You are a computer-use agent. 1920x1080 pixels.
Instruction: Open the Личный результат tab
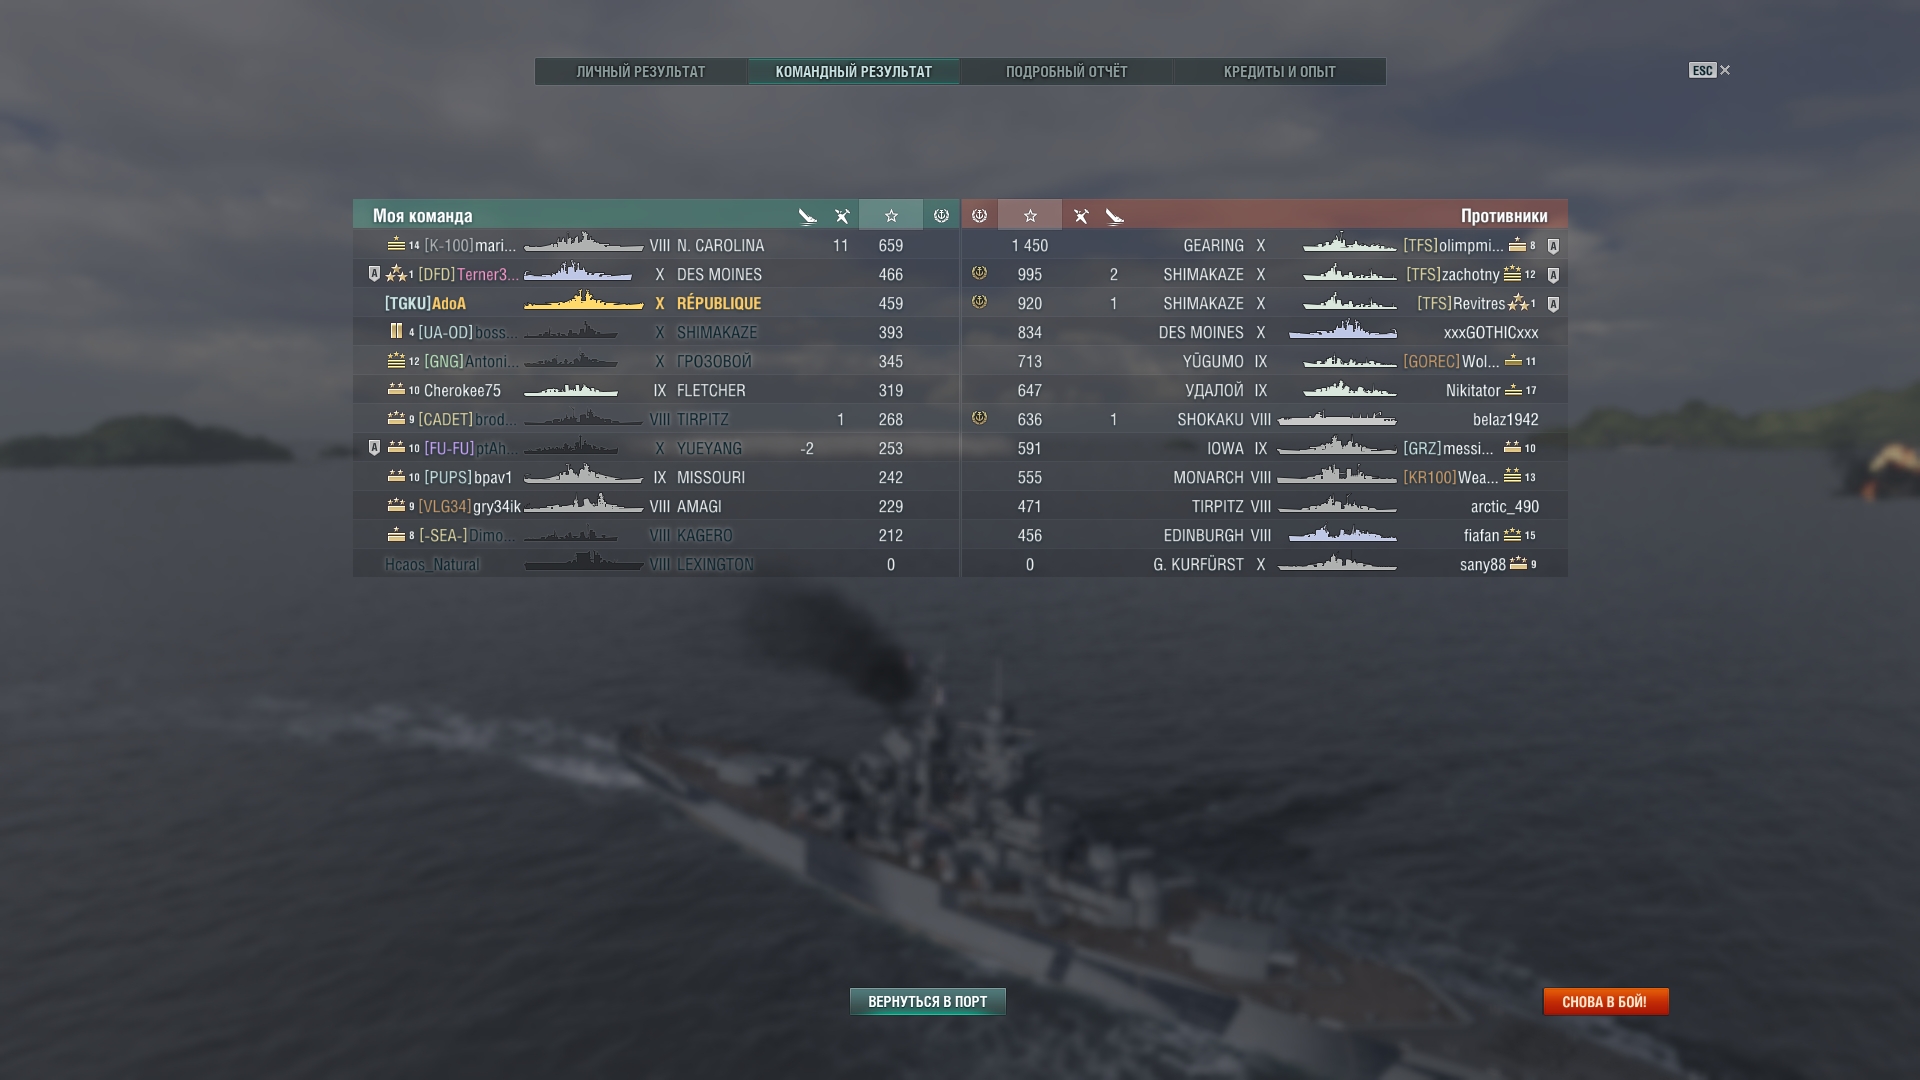[641, 72]
